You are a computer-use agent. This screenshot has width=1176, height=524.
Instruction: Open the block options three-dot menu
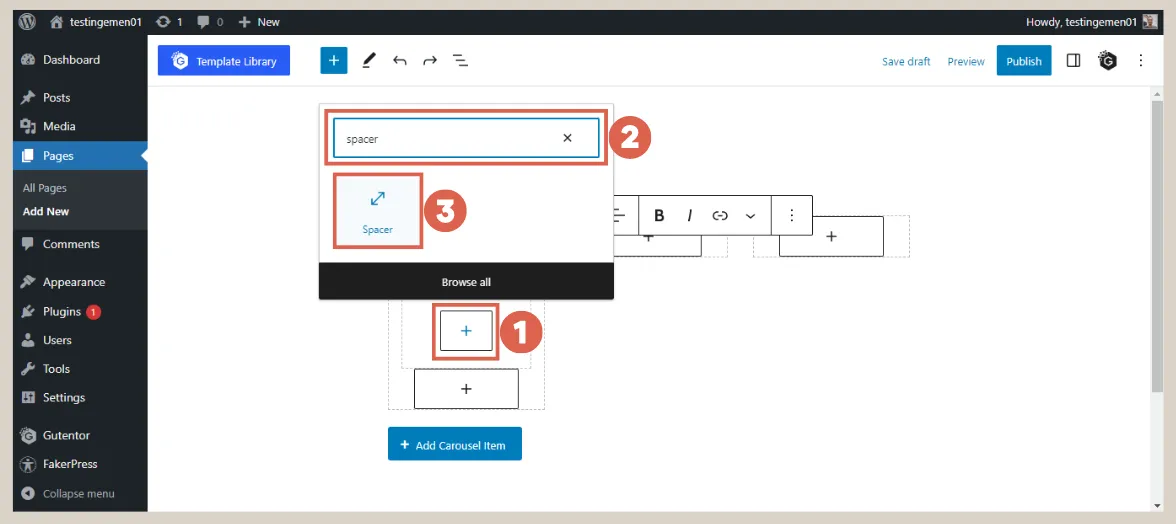792,215
